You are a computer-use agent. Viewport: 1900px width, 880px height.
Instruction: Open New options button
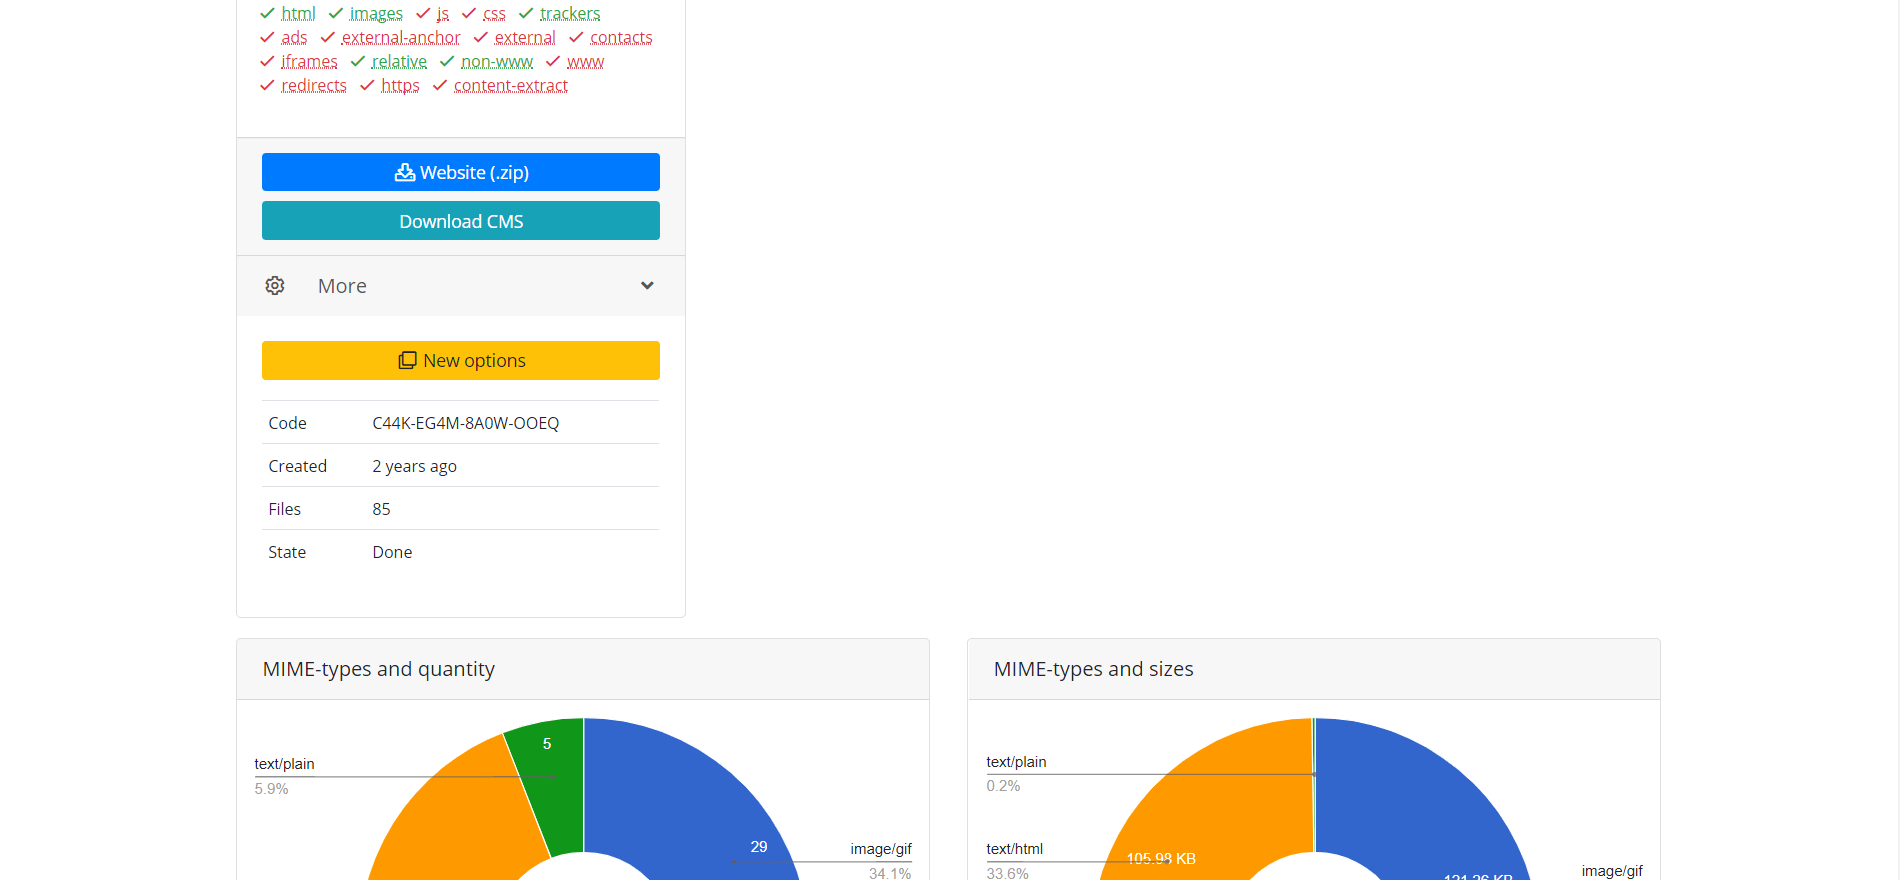click(x=461, y=360)
